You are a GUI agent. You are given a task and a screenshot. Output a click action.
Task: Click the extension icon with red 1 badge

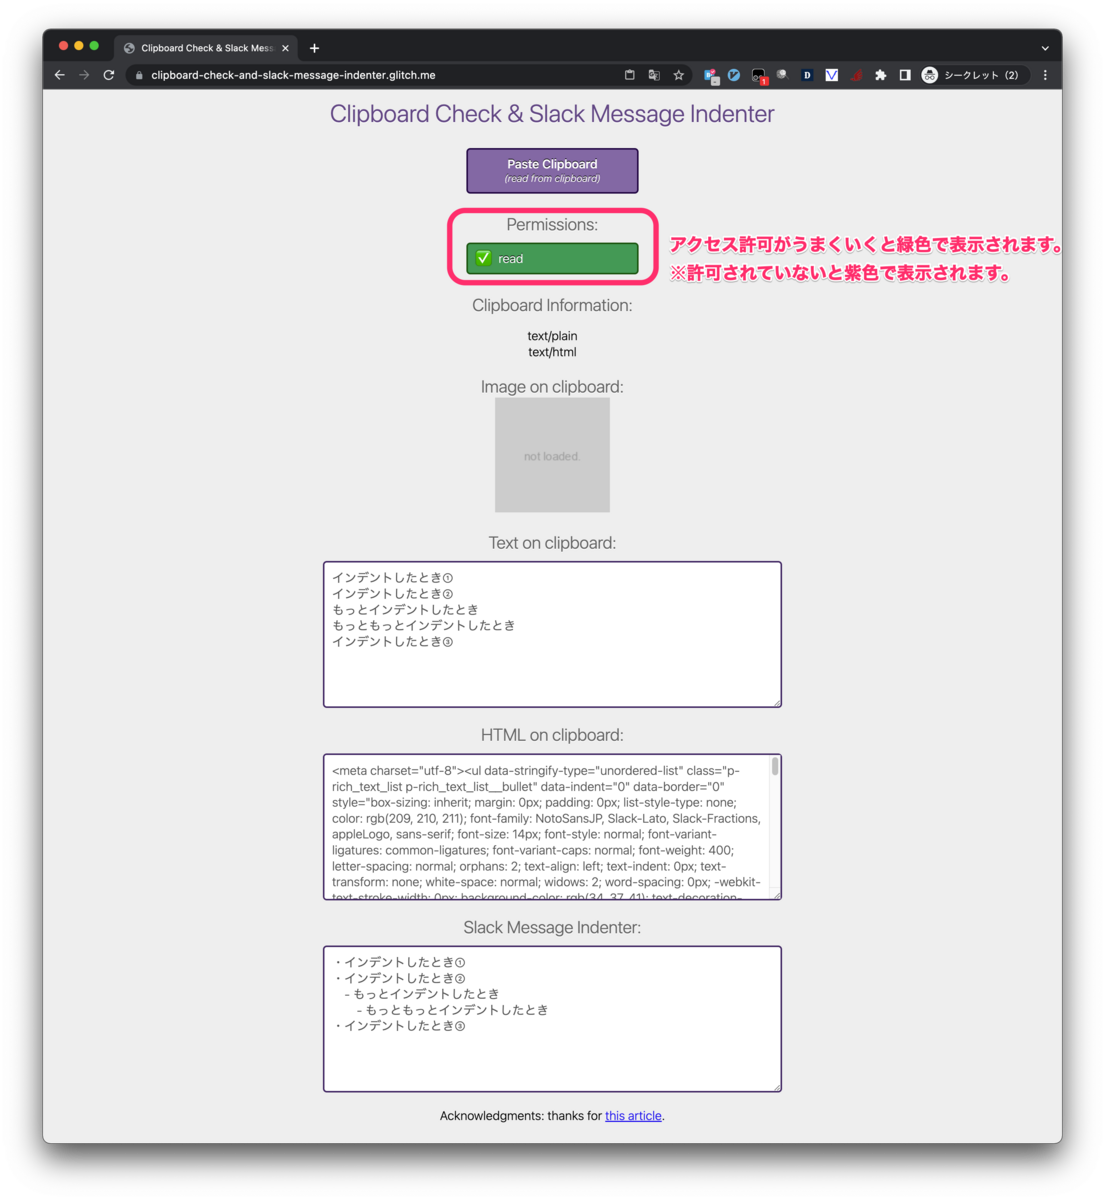click(x=759, y=76)
